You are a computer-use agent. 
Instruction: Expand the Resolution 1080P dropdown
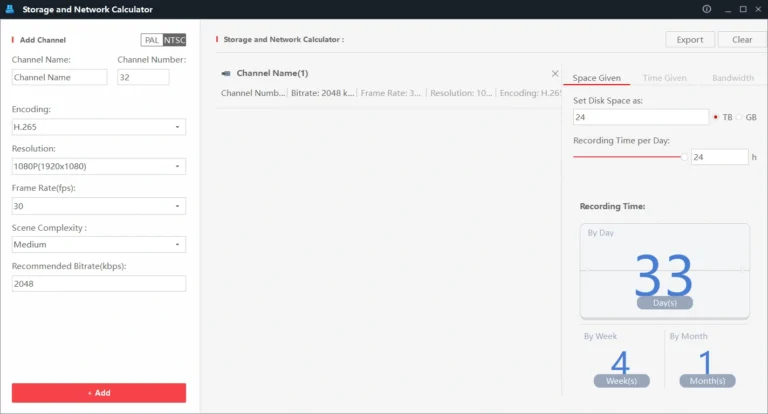[98, 167]
